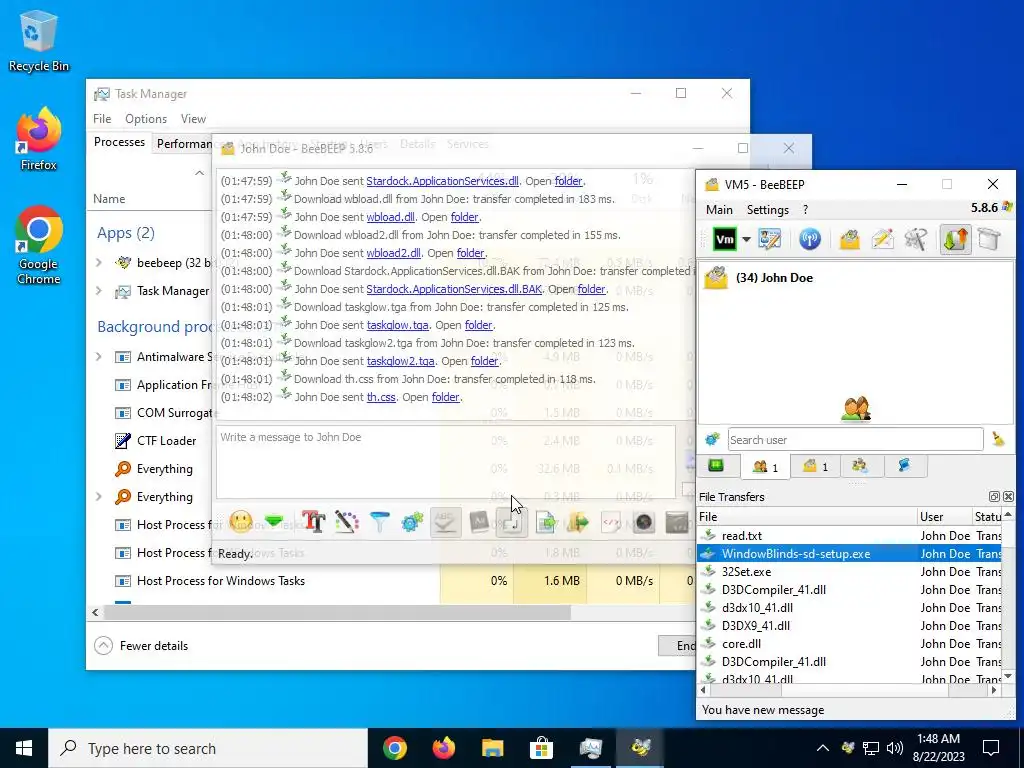
Task: Click the Vm user avatar icon
Action: (724, 239)
